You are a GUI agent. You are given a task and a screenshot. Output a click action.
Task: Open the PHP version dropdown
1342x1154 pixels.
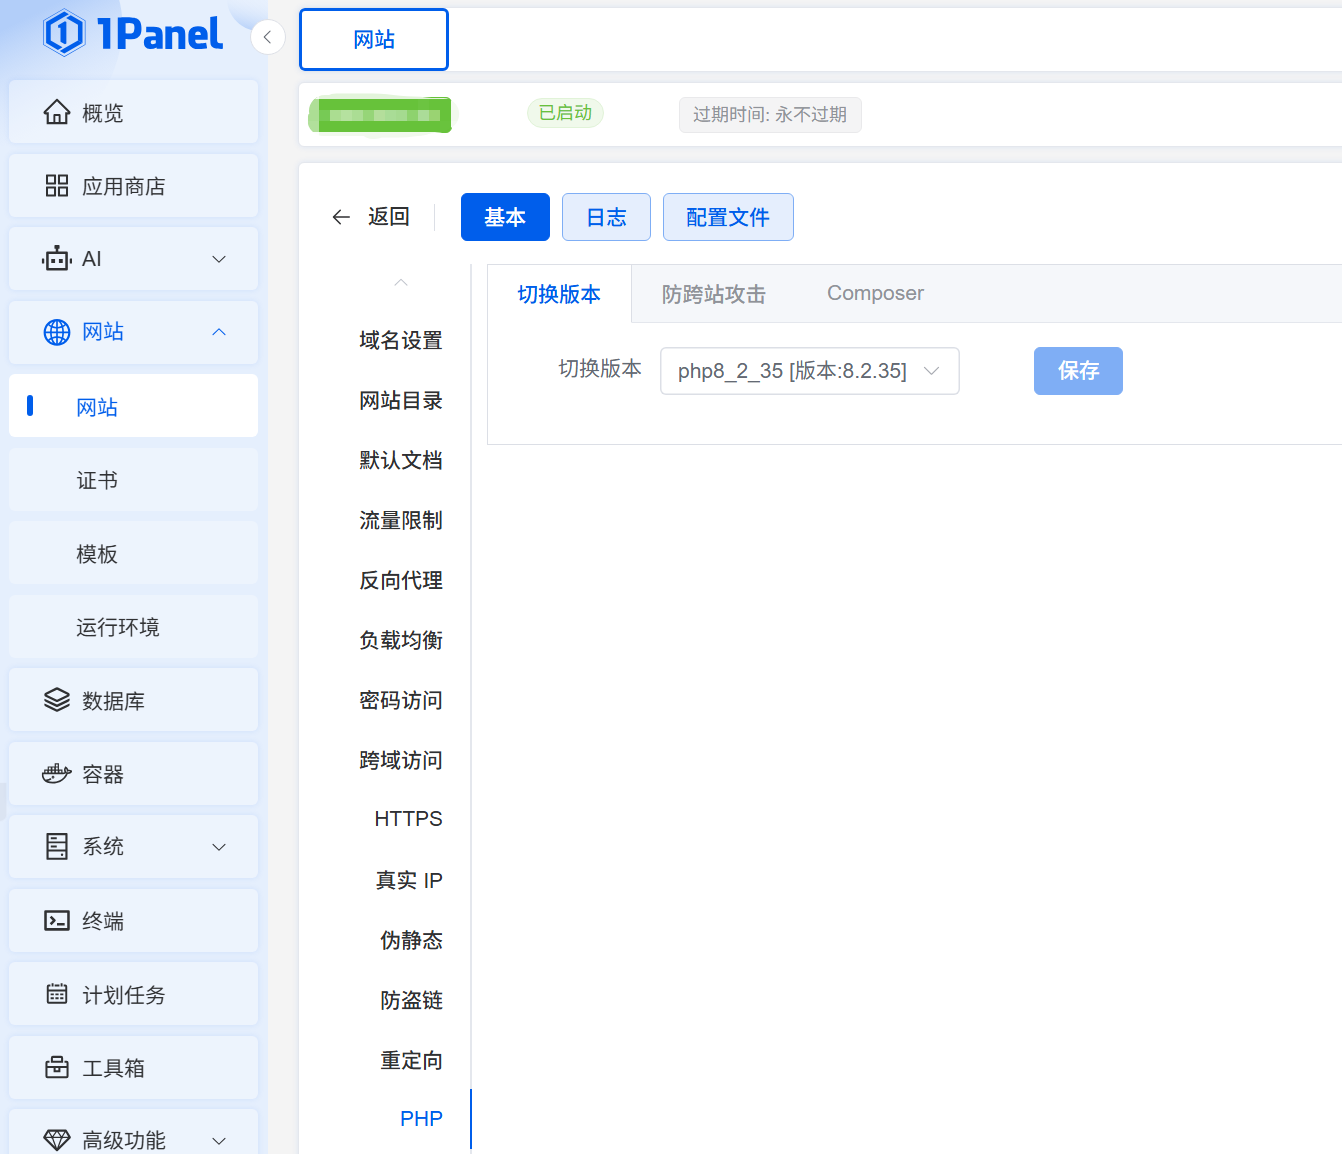[x=810, y=371]
